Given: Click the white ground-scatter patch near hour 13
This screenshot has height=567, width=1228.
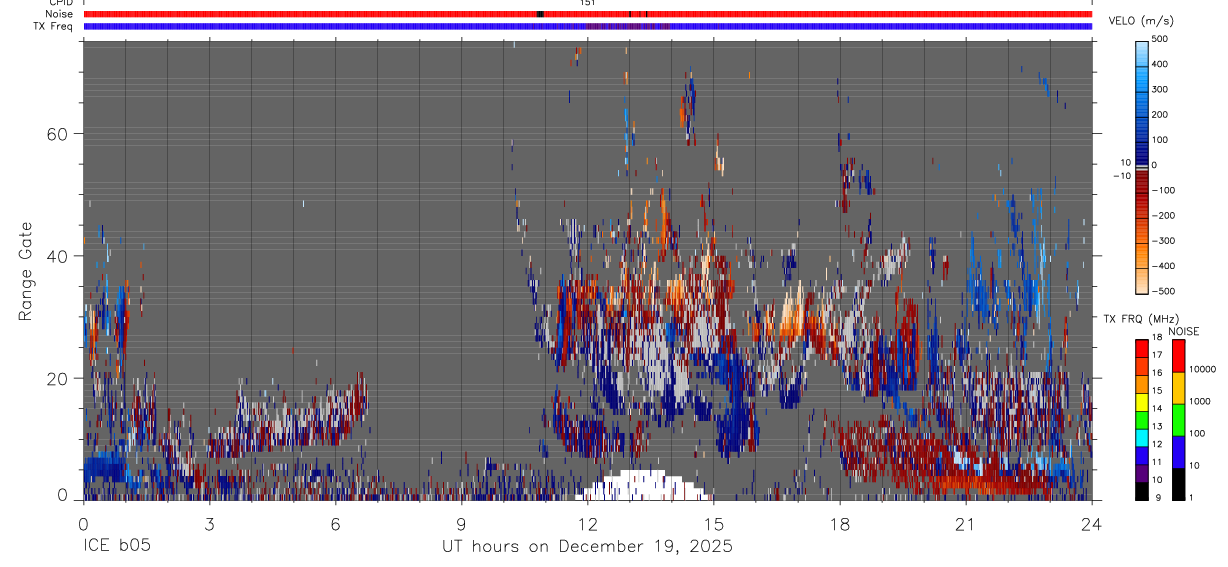Looking at the screenshot, I should pyautogui.click(x=645, y=486).
